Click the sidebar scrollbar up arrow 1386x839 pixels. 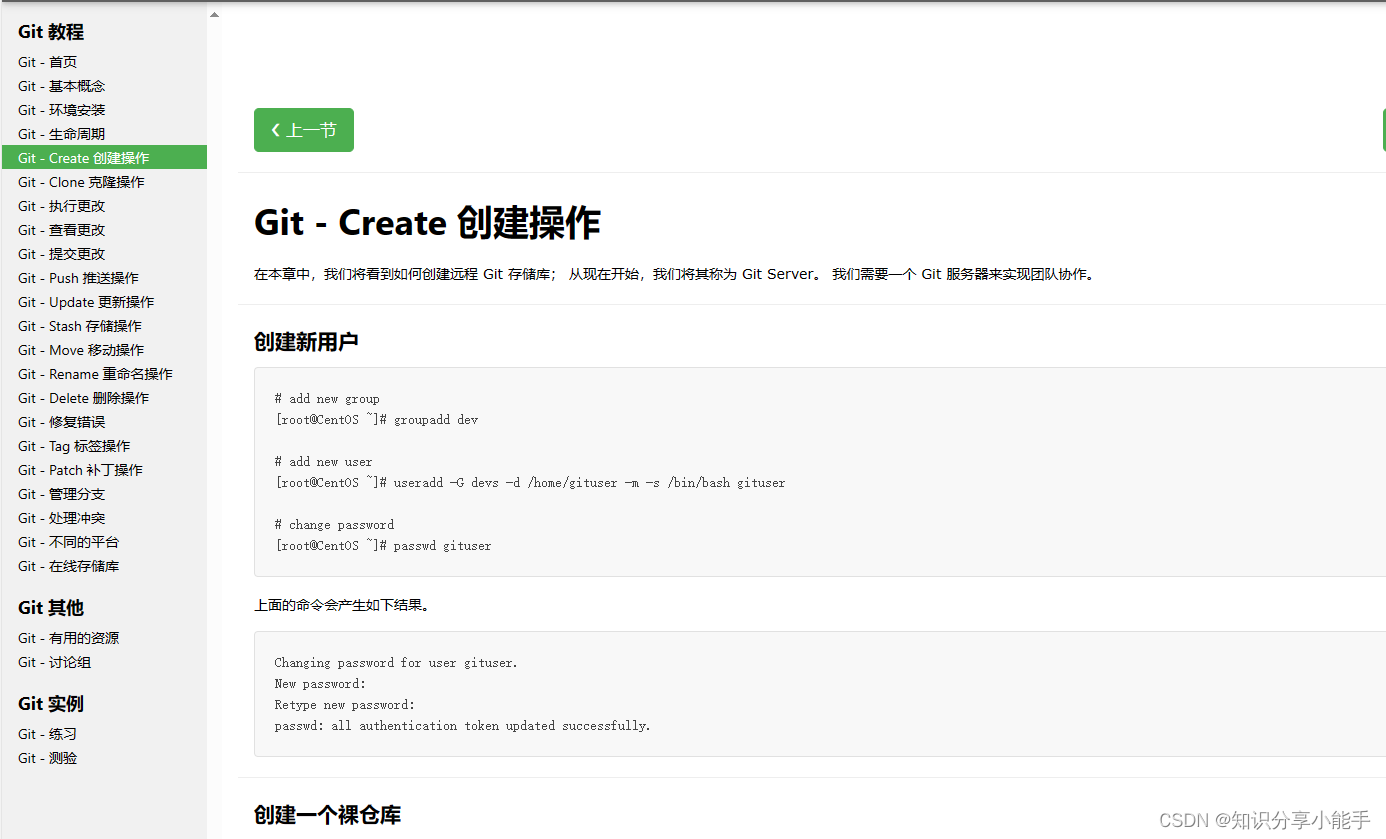coord(214,15)
